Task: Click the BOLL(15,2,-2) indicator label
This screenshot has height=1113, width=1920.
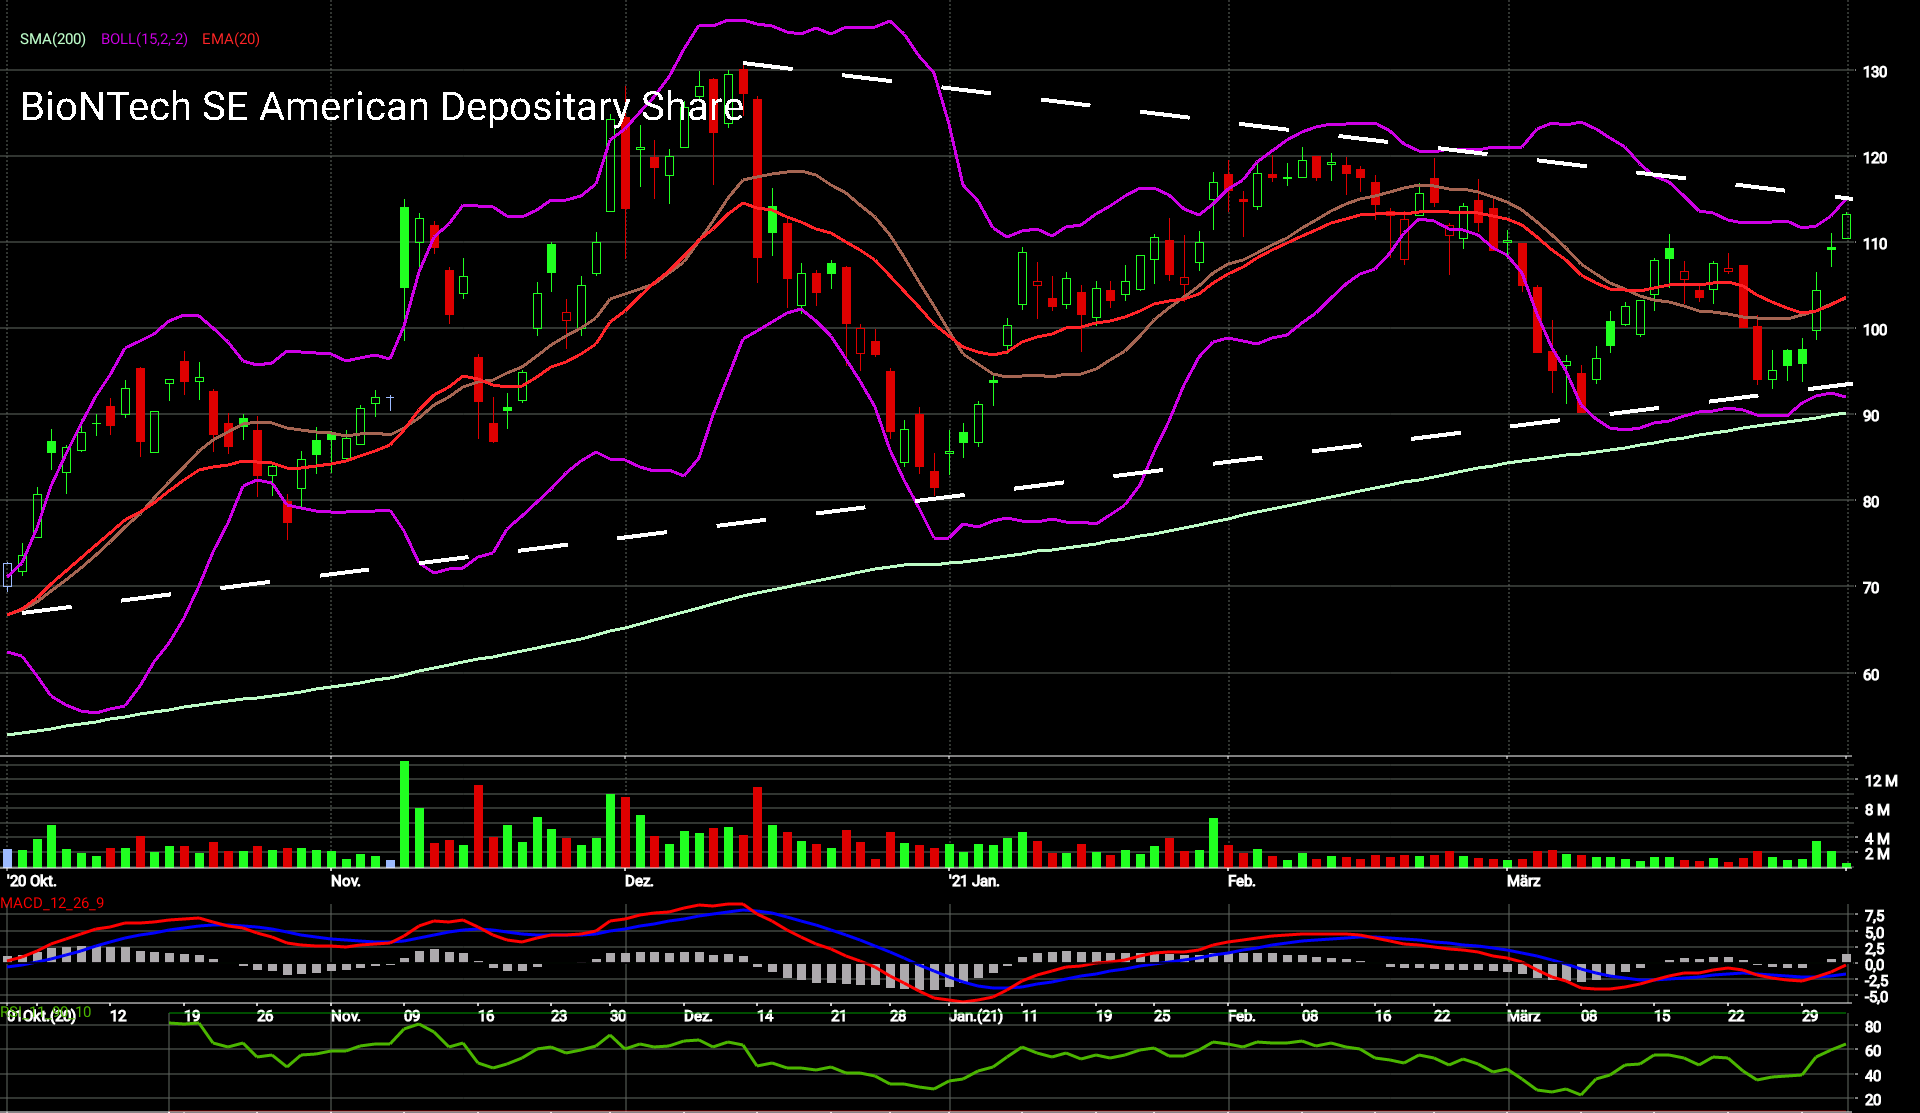Action: click(x=144, y=39)
